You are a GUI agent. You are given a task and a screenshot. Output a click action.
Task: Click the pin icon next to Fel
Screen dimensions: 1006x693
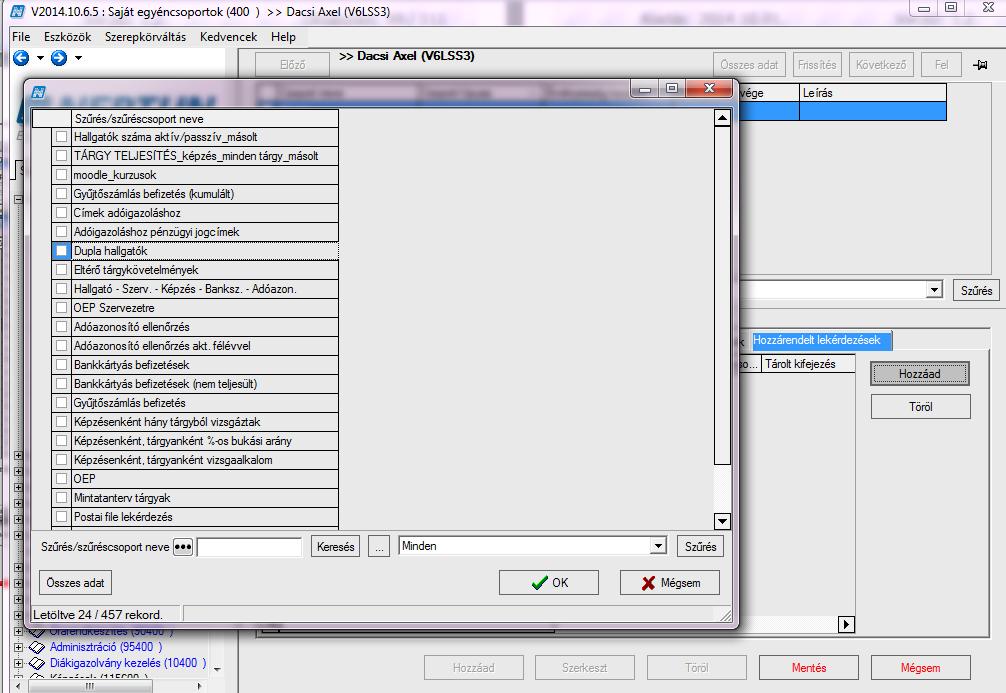[980, 65]
